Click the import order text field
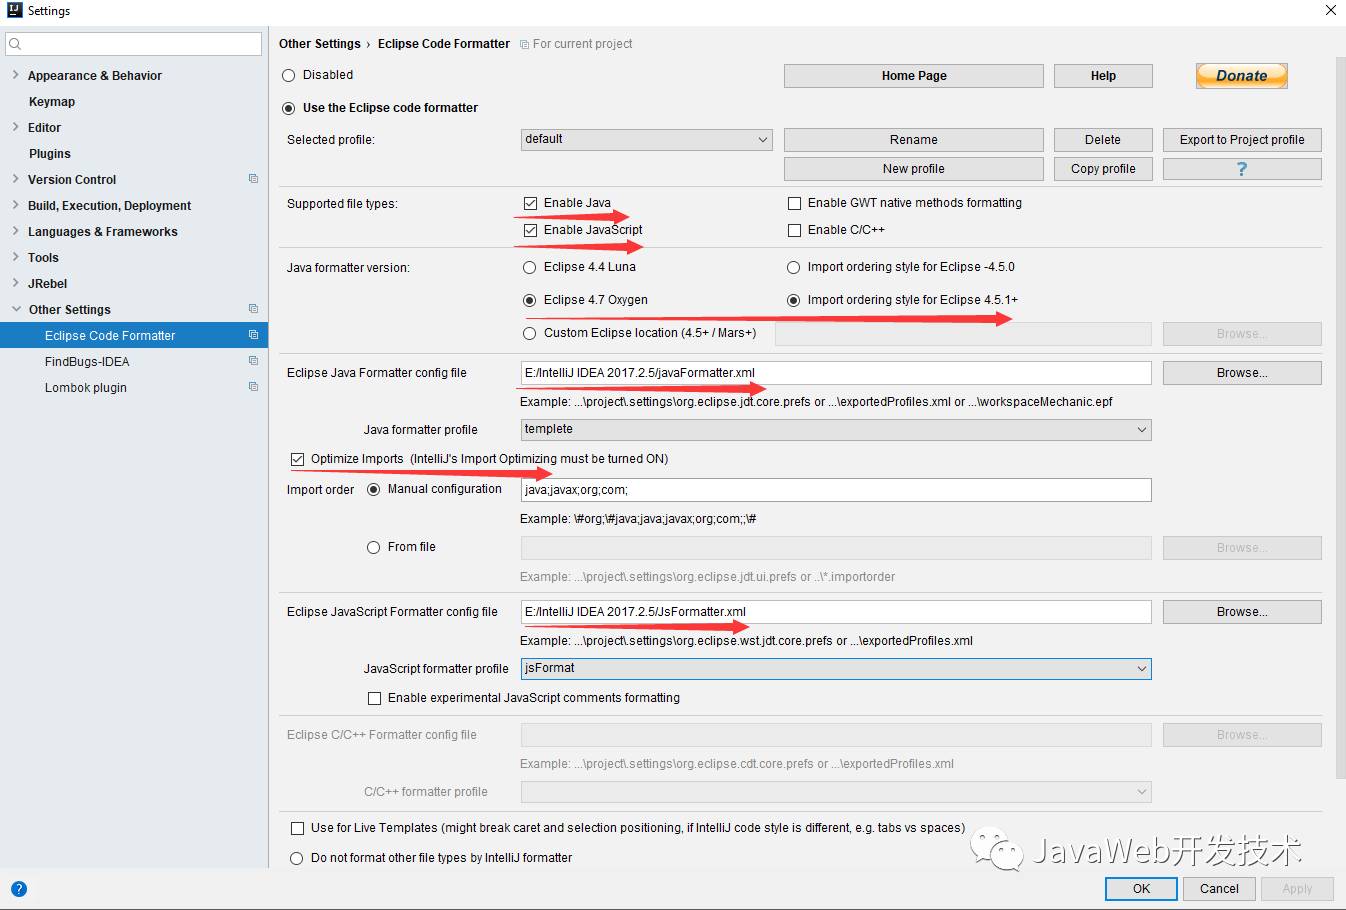Screen dimensions: 1346x910 click(836, 490)
